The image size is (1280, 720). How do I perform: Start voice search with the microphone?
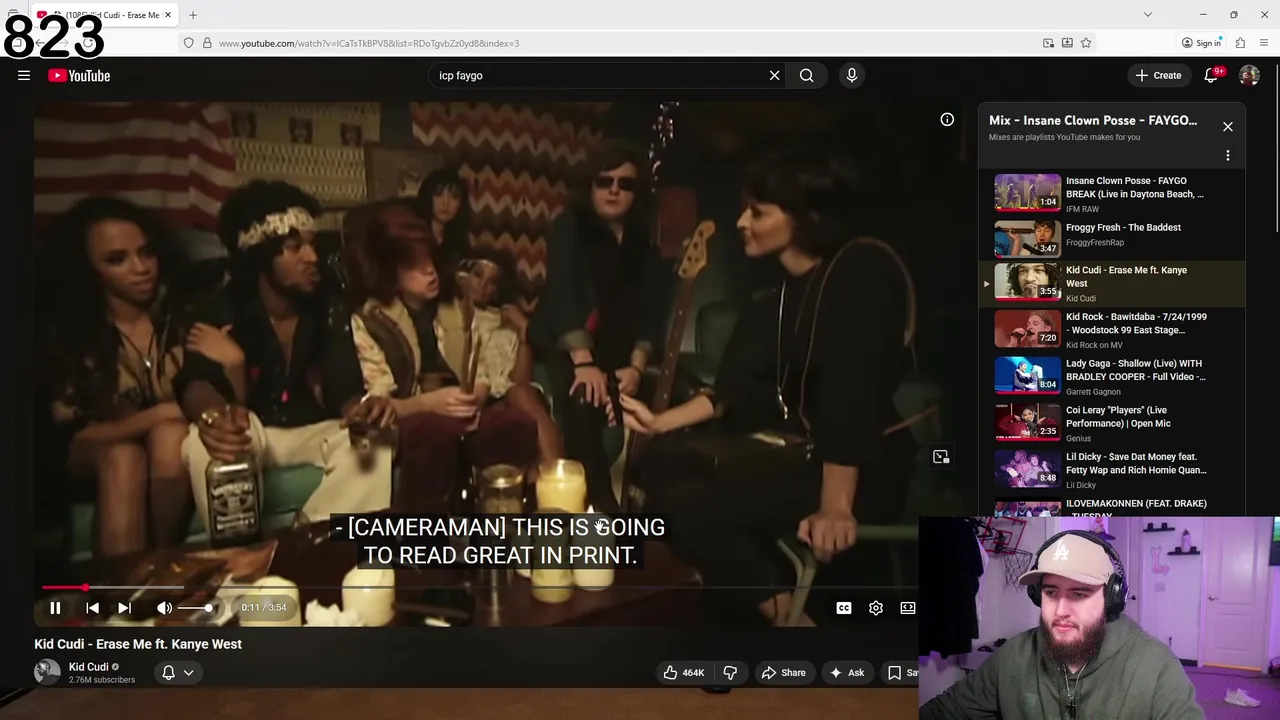pos(852,75)
